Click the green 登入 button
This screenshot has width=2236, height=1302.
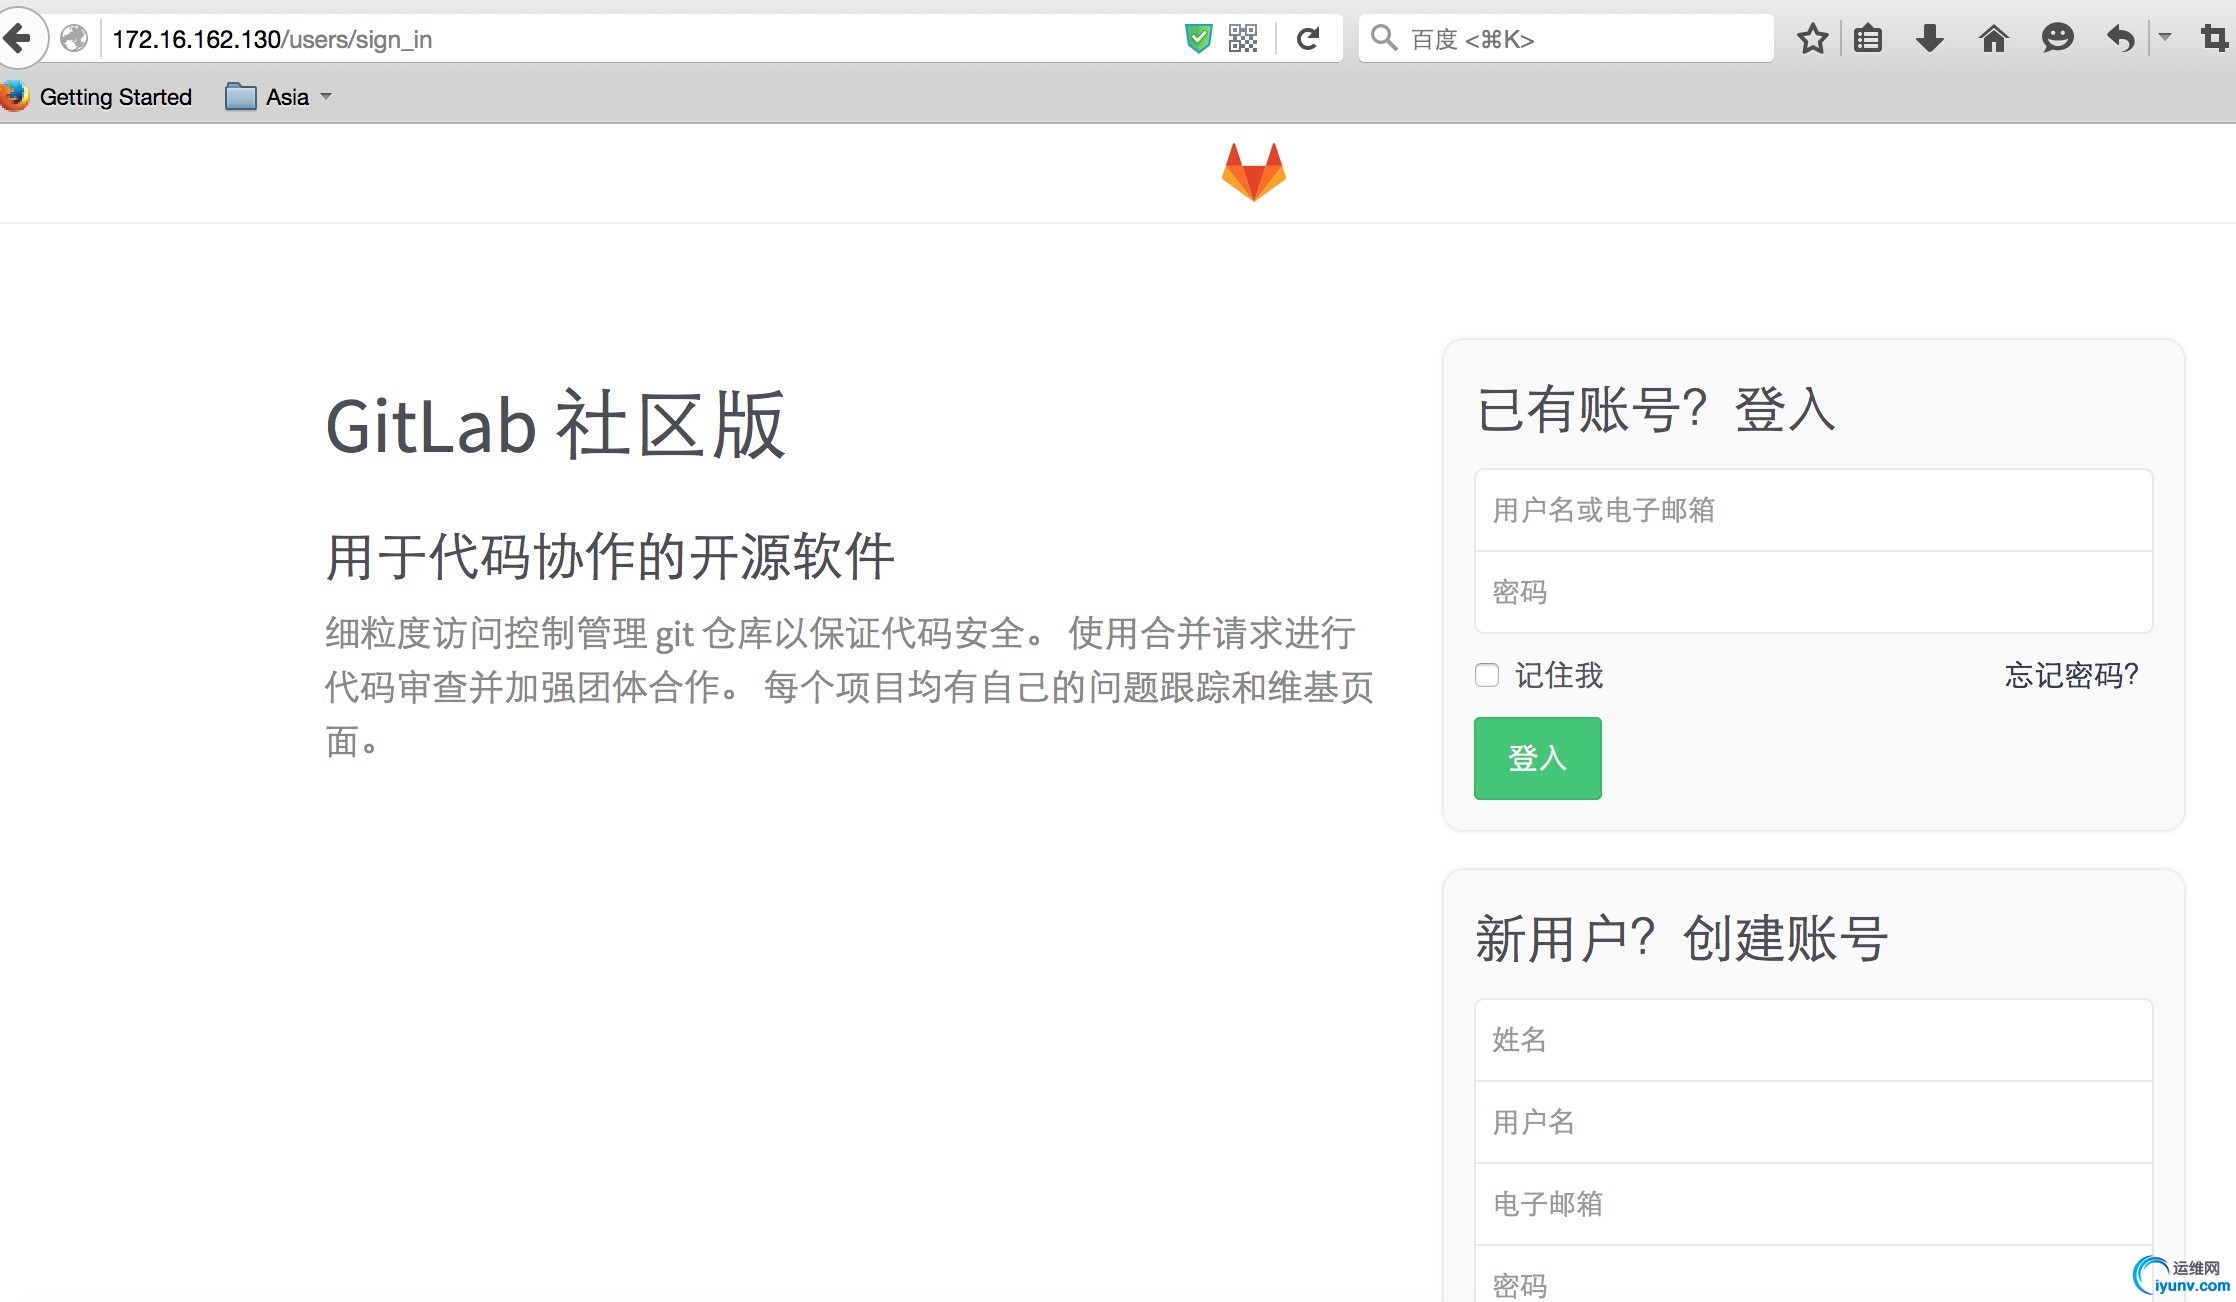click(1537, 758)
